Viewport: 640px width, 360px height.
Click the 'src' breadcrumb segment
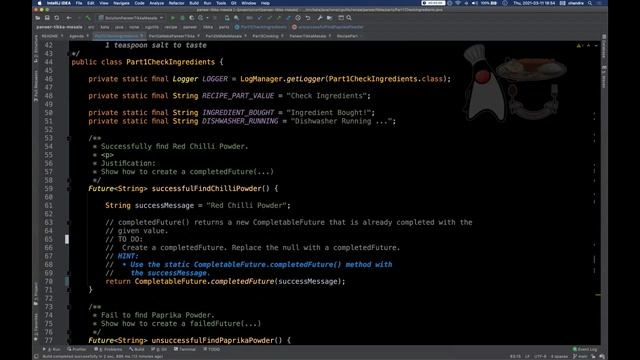pyautogui.click(x=91, y=27)
